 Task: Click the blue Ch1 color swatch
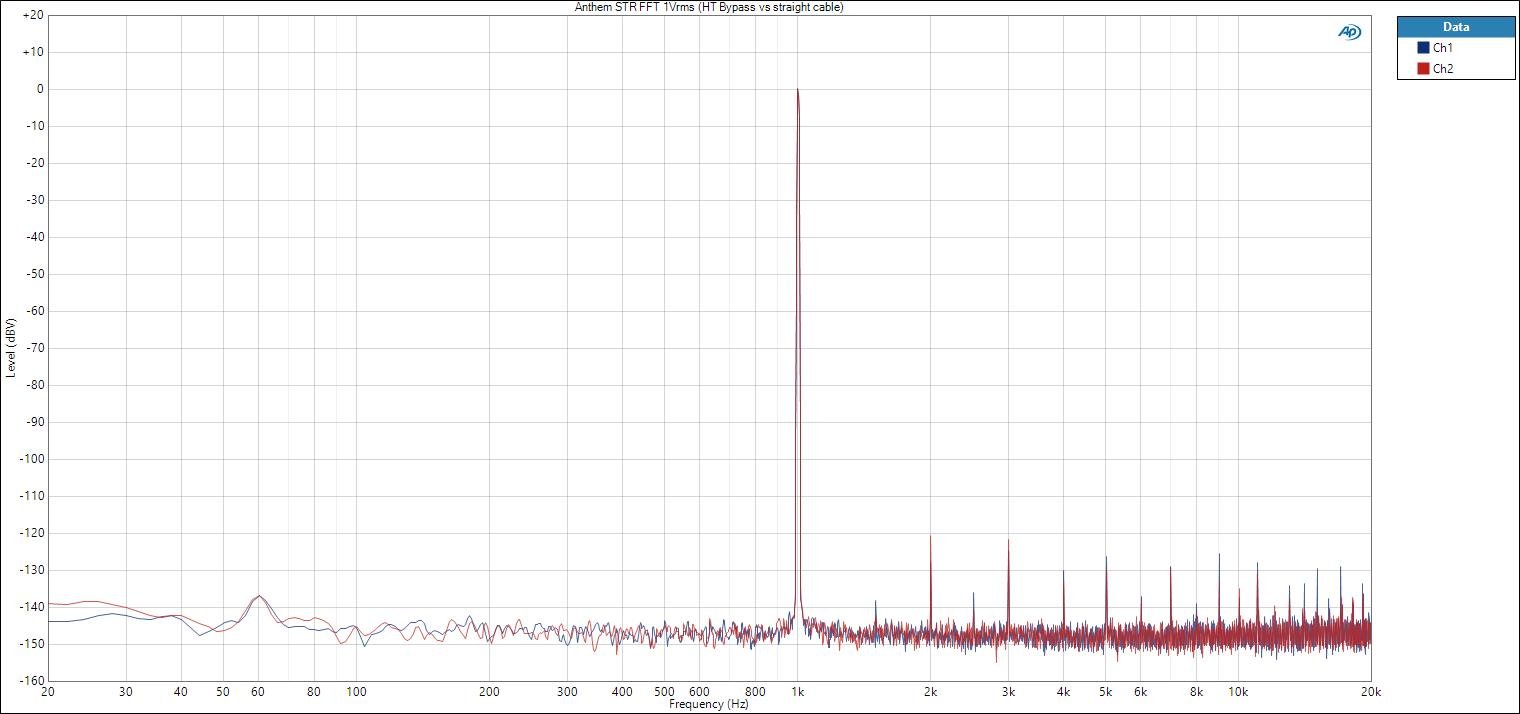pyautogui.click(x=1423, y=48)
